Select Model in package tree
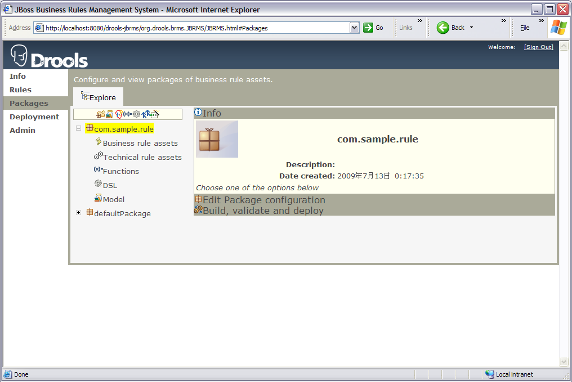Image resolution: width=572 pixels, height=382 pixels. (x=113, y=199)
